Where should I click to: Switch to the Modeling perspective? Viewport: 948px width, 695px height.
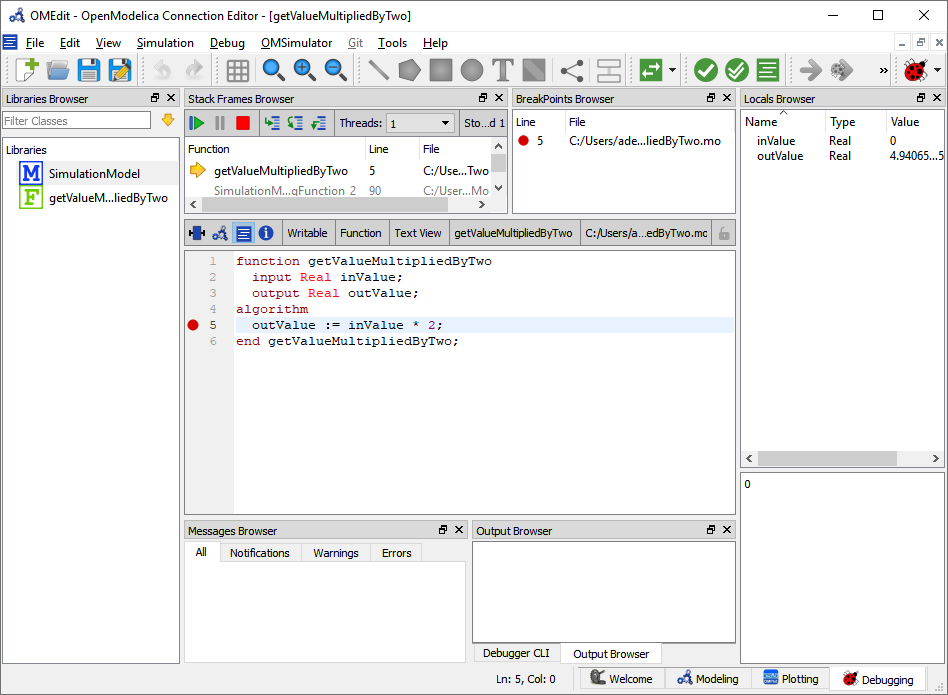(707, 678)
